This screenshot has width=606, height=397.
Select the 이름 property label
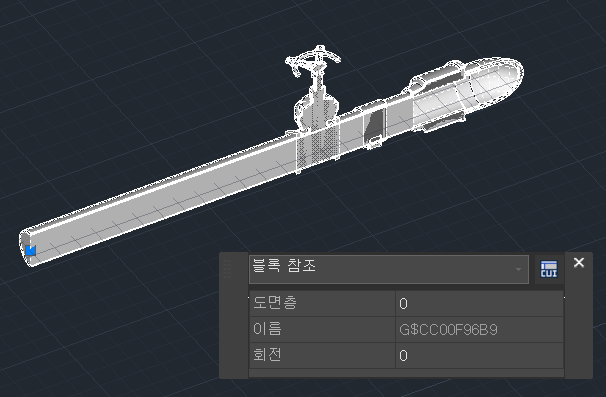pyautogui.click(x=267, y=329)
